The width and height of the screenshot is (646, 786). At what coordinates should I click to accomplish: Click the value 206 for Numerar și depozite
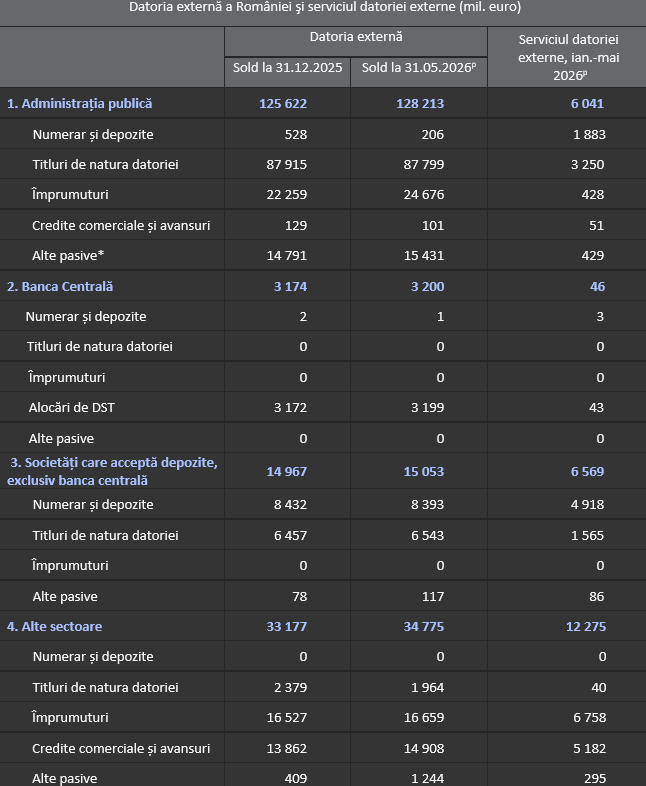click(433, 134)
